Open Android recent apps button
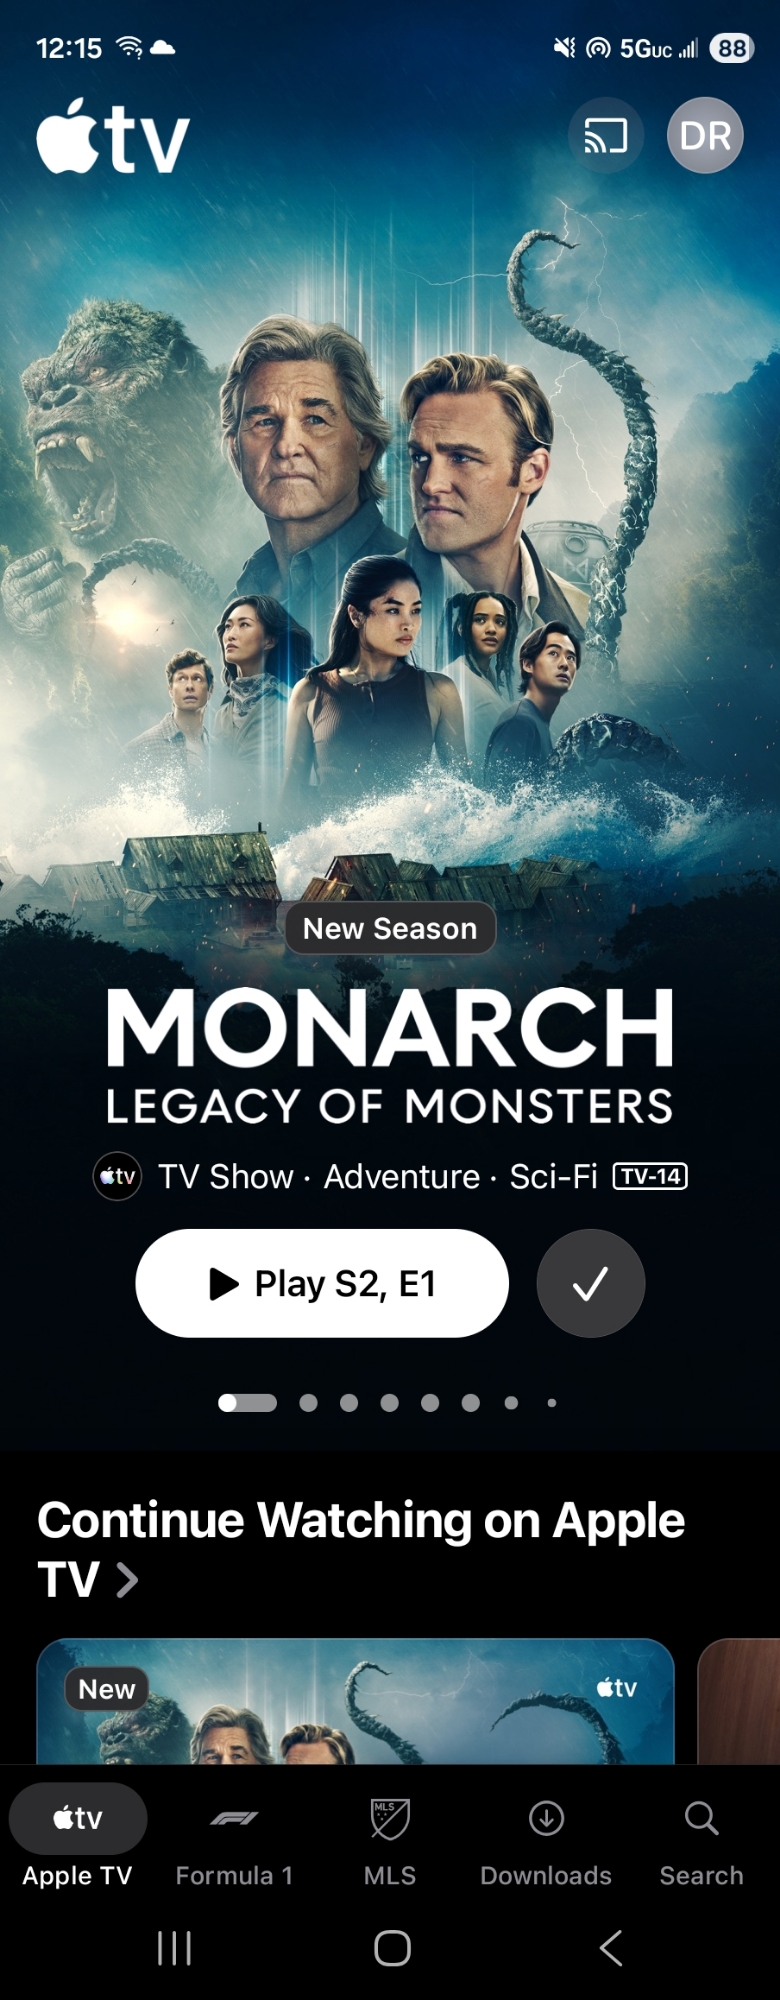Screen dimensions: 780x2000 click(174, 1948)
